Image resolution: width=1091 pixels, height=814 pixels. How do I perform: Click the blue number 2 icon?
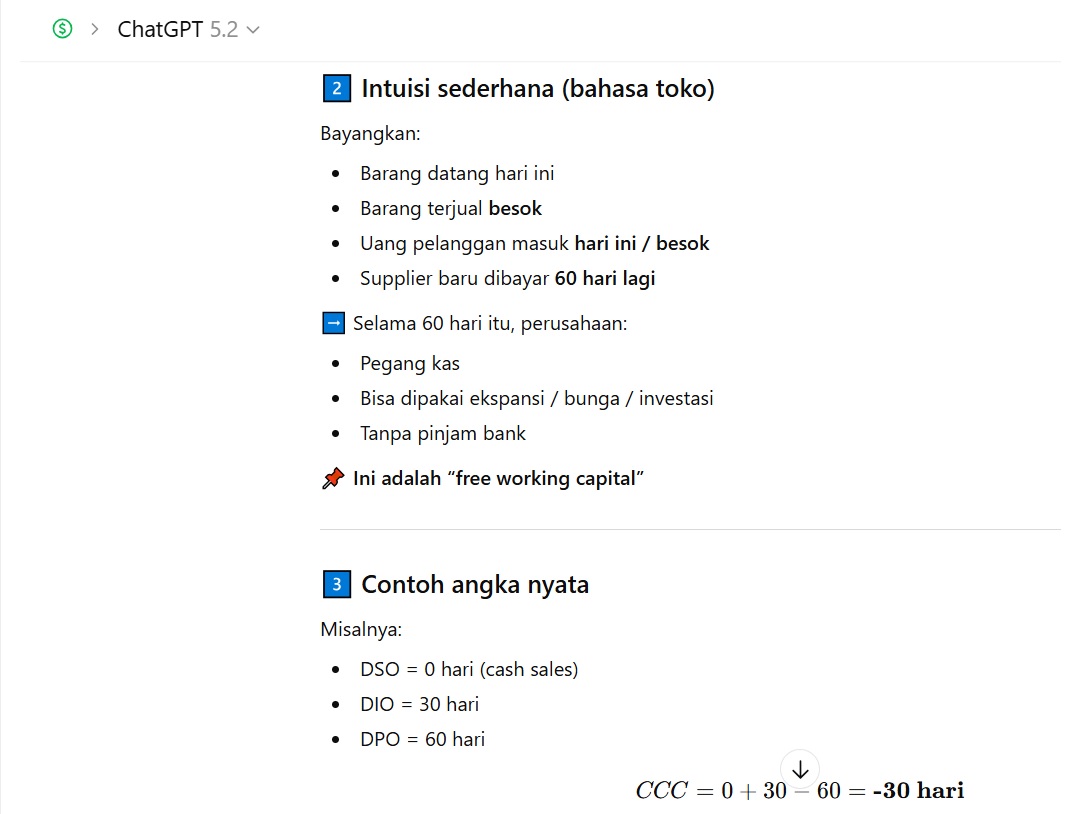pos(337,89)
